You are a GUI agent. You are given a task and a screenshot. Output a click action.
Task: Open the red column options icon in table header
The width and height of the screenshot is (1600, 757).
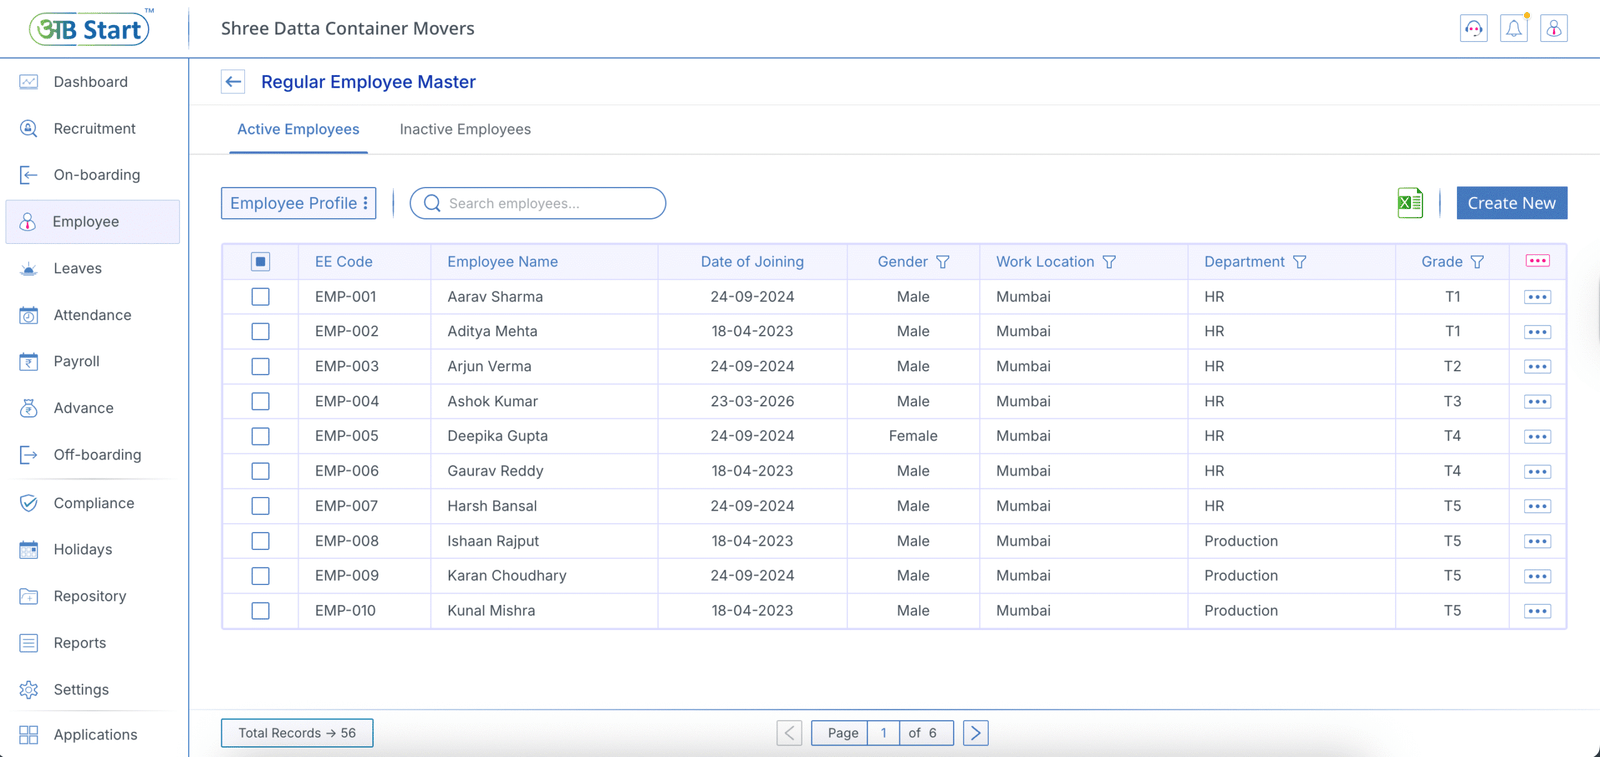coord(1537,261)
